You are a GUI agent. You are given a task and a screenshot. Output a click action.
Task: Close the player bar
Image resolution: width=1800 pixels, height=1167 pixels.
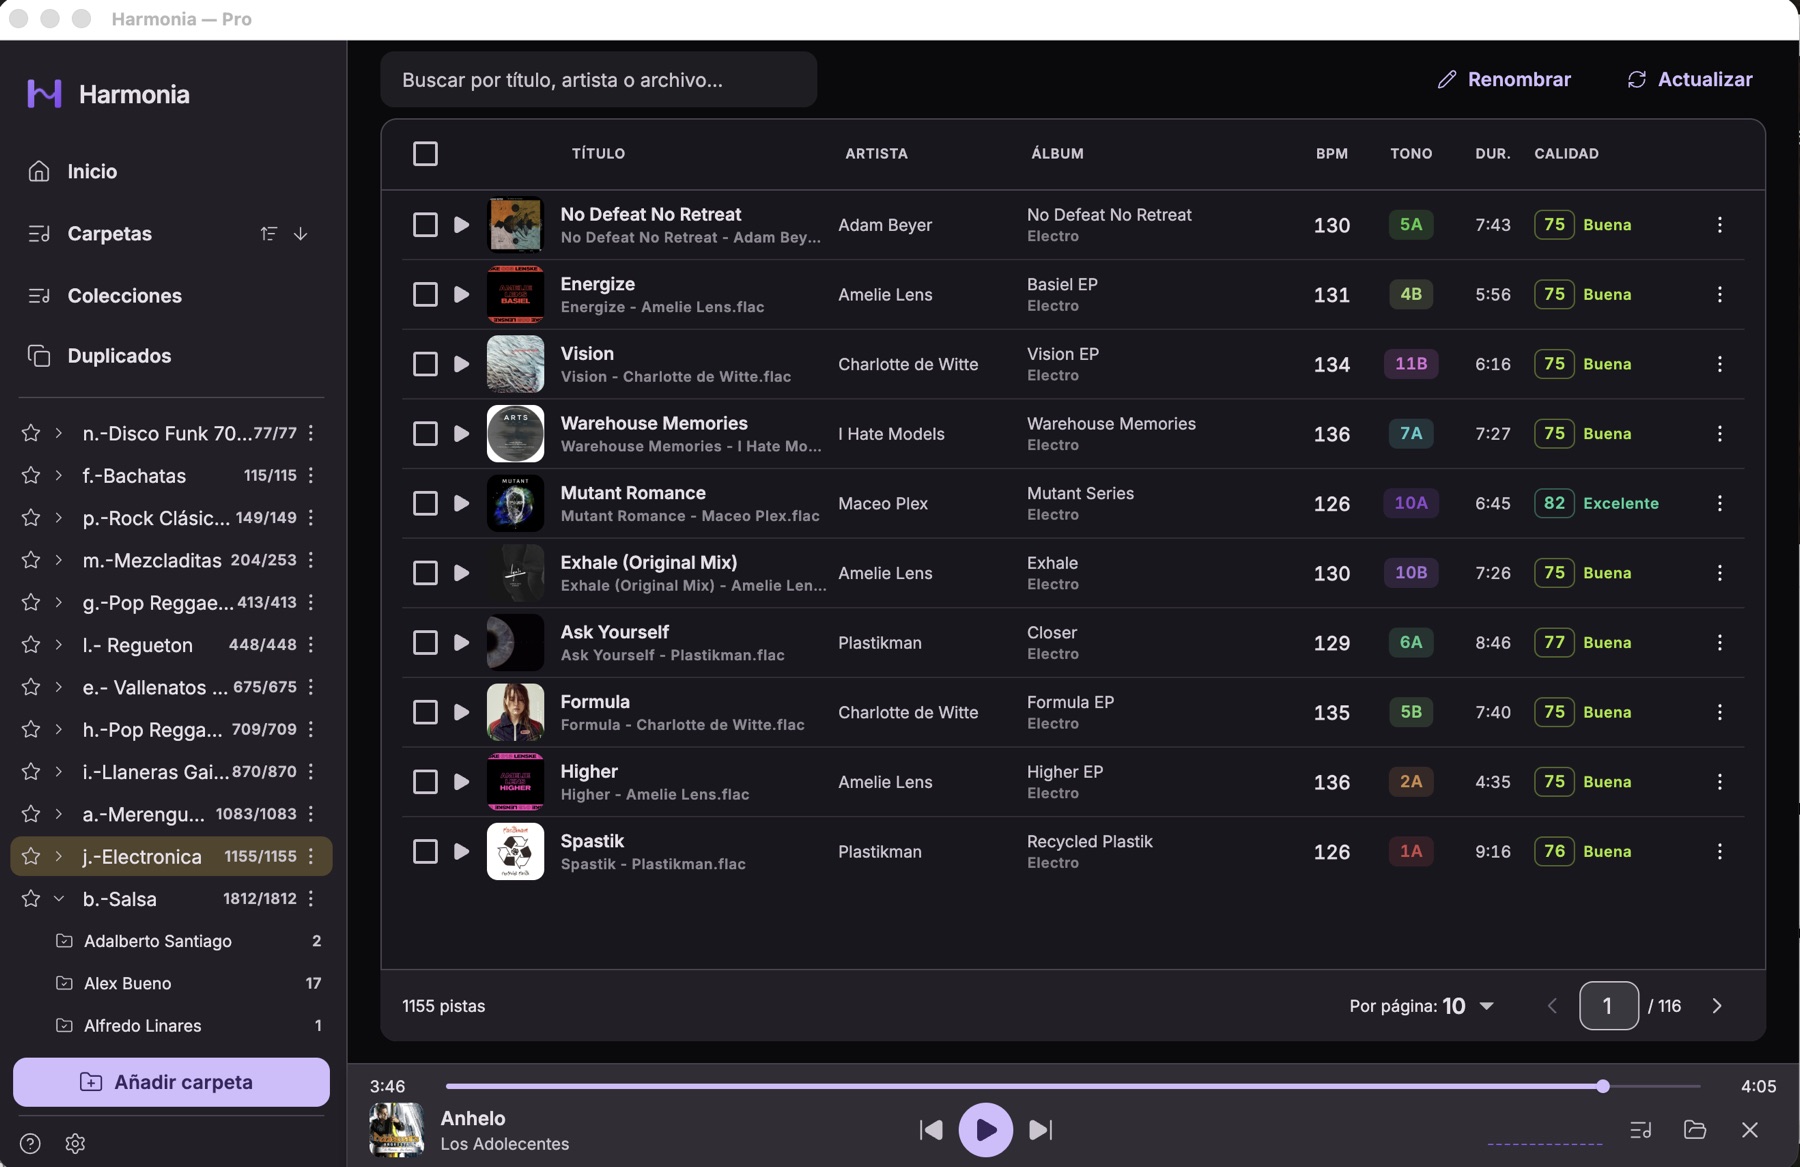pyautogui.click(x=1749, y=1130)
